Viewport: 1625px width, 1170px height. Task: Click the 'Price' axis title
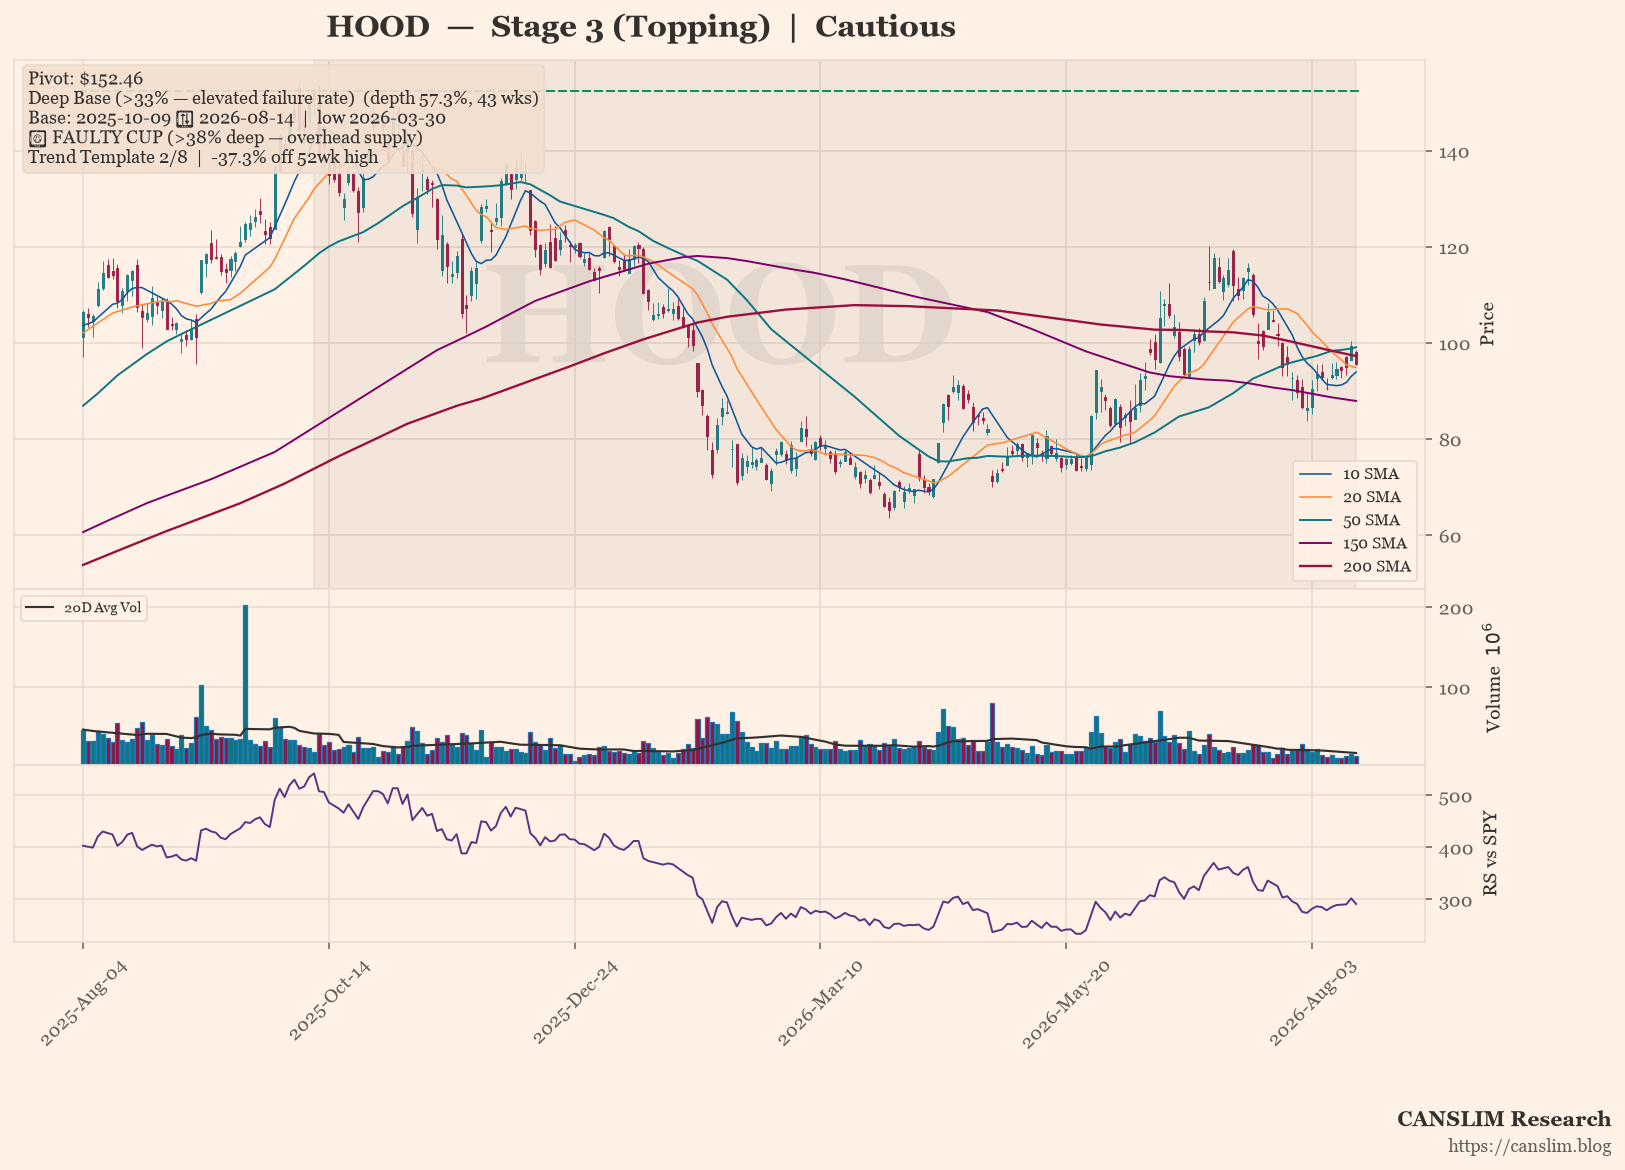1488,324
